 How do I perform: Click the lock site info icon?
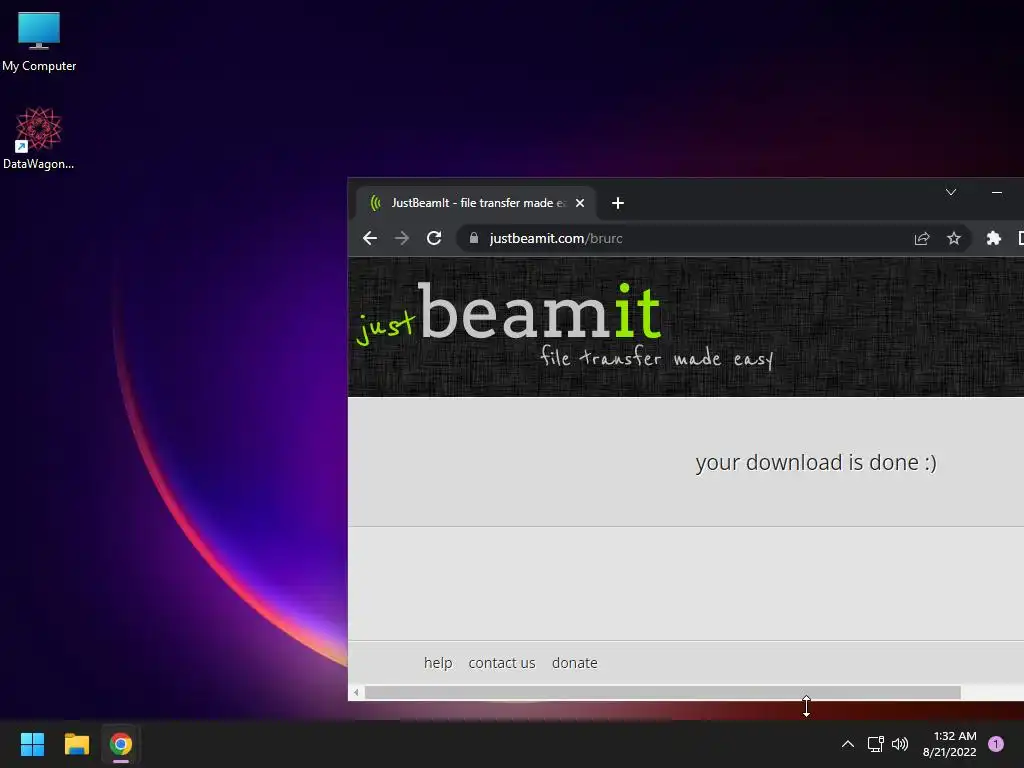coord(474,238)
